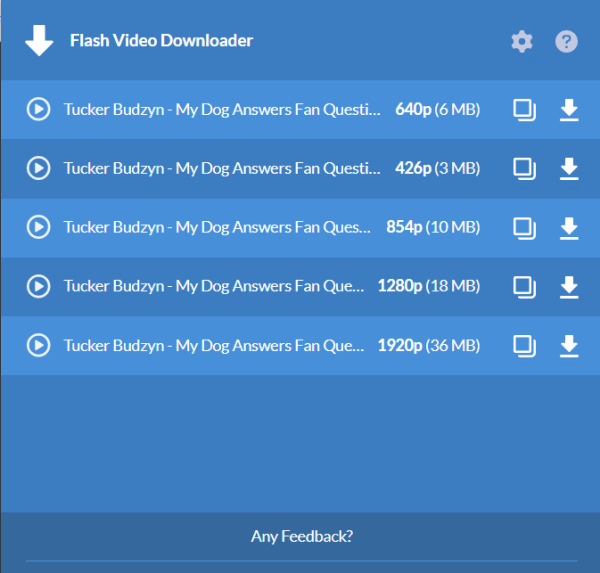Open the help question mark icon

click(566, 41)
